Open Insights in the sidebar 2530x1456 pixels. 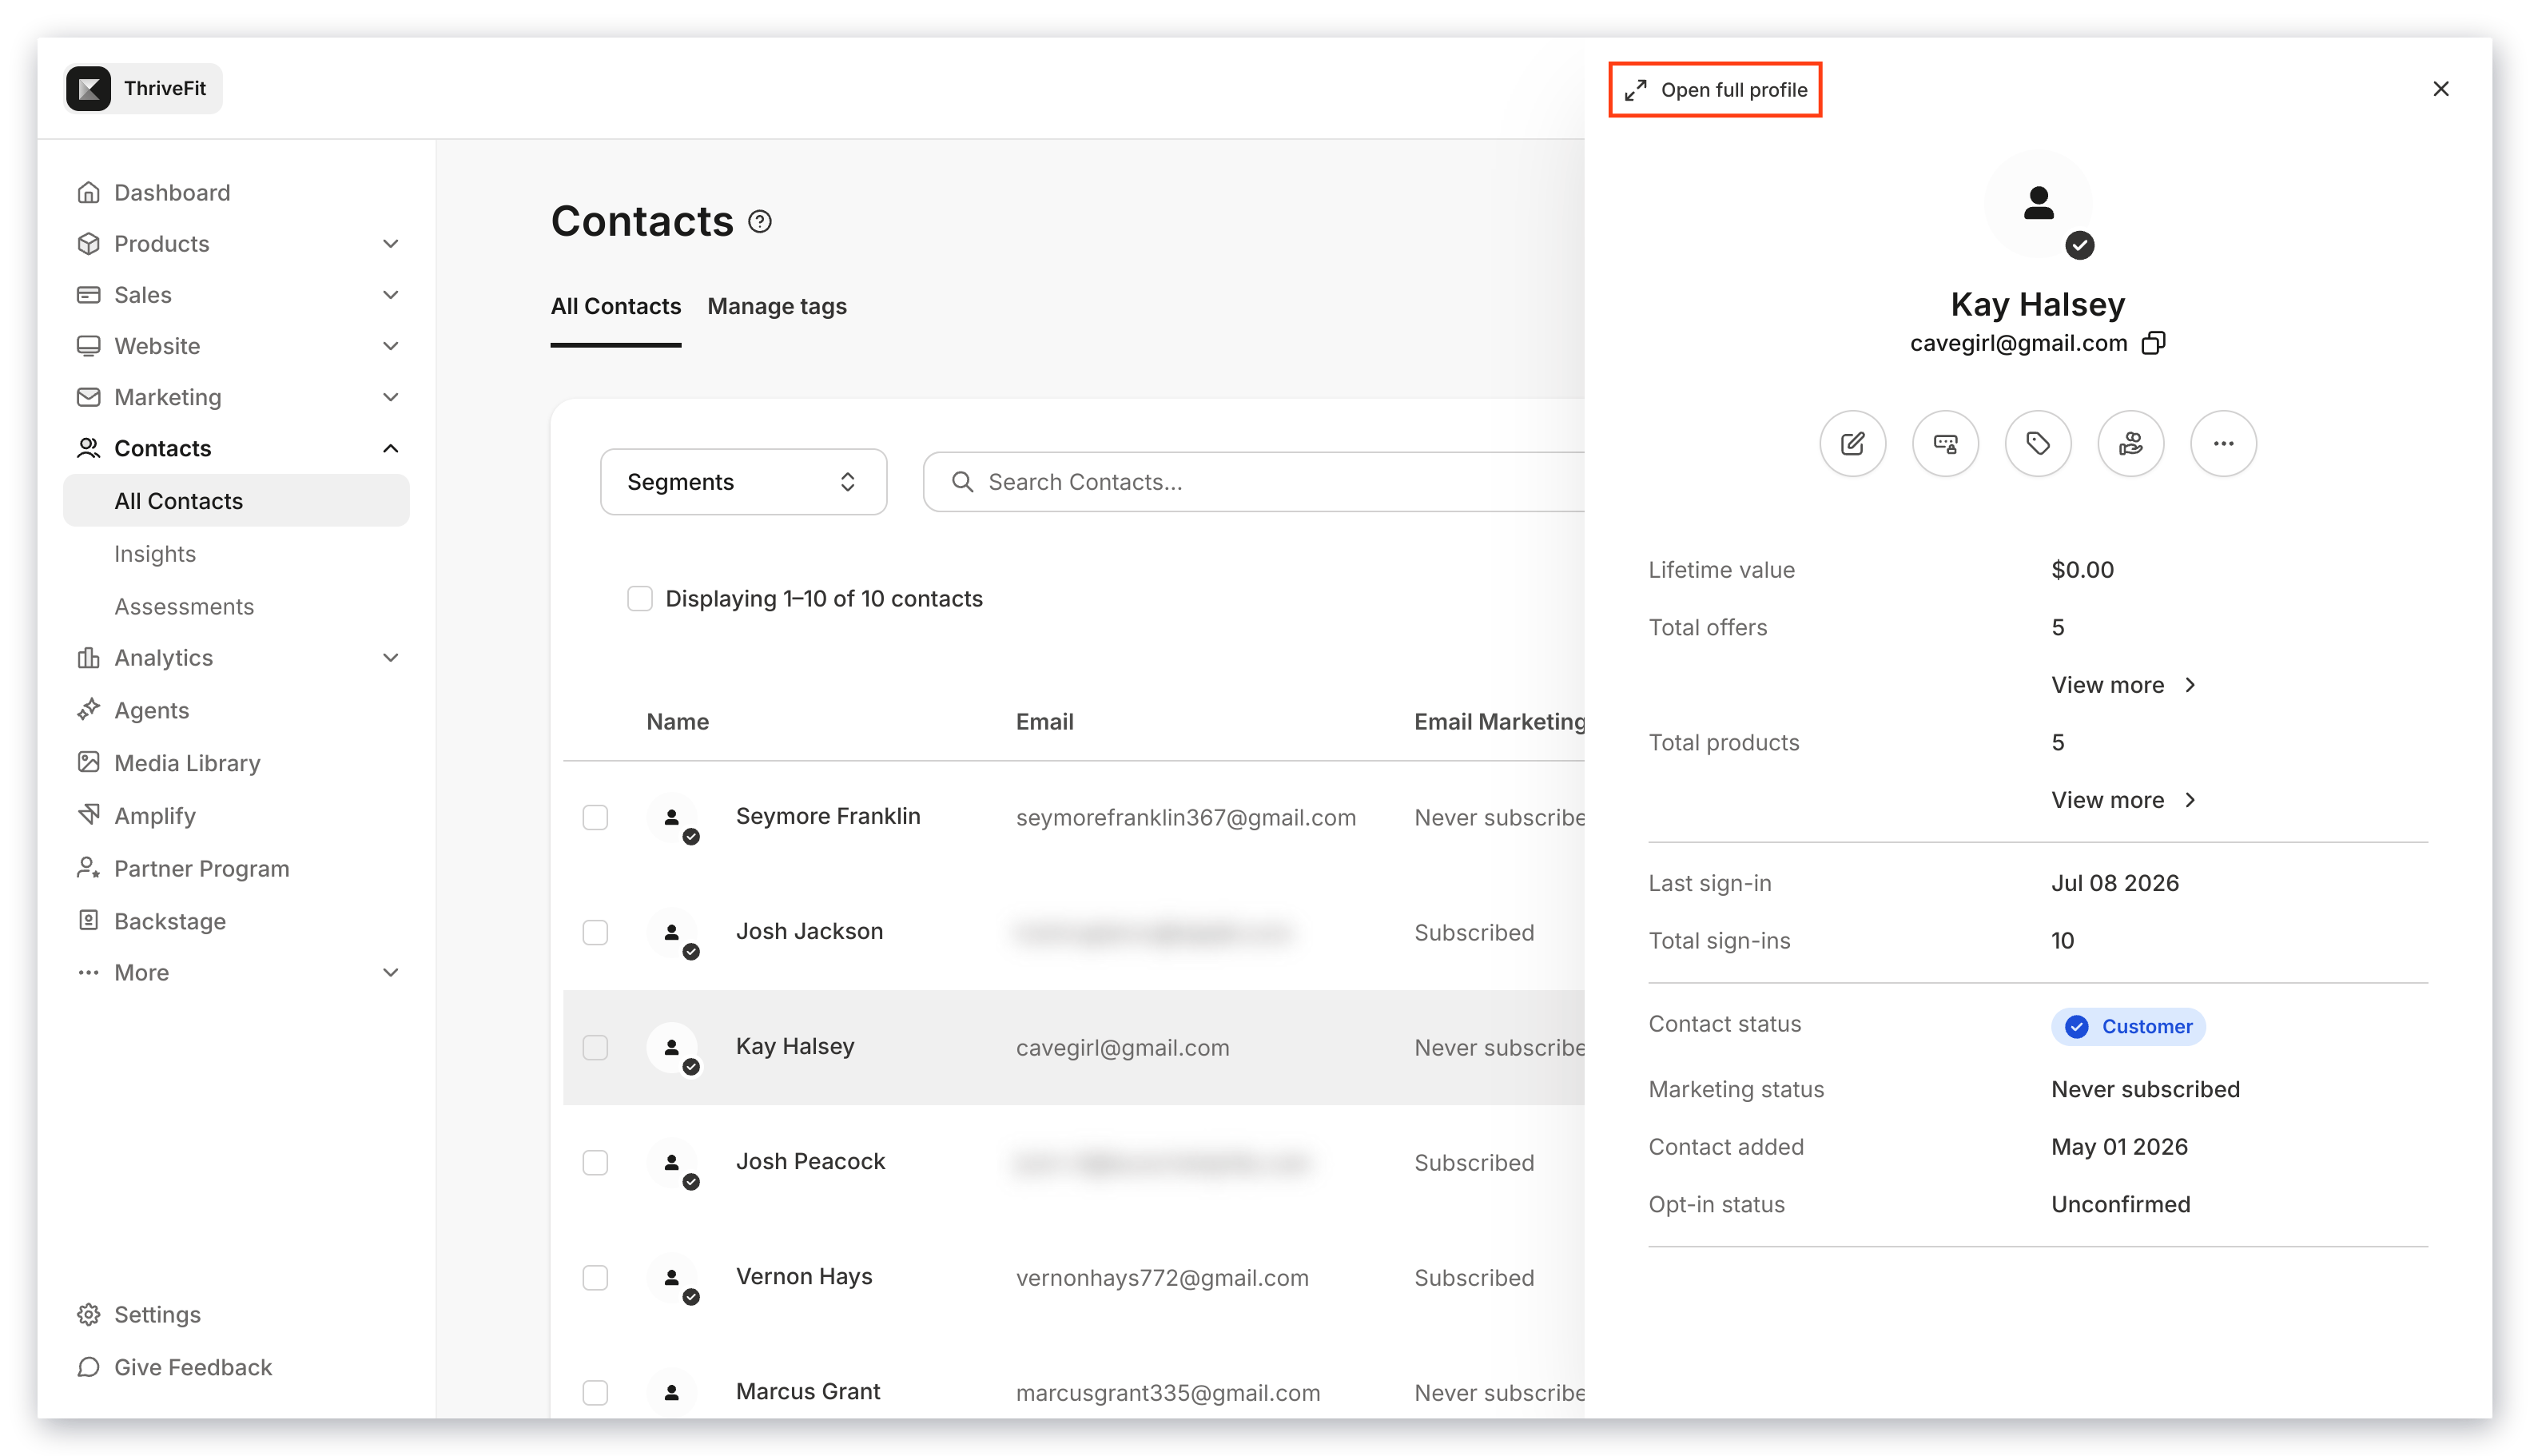pos(155,554)
